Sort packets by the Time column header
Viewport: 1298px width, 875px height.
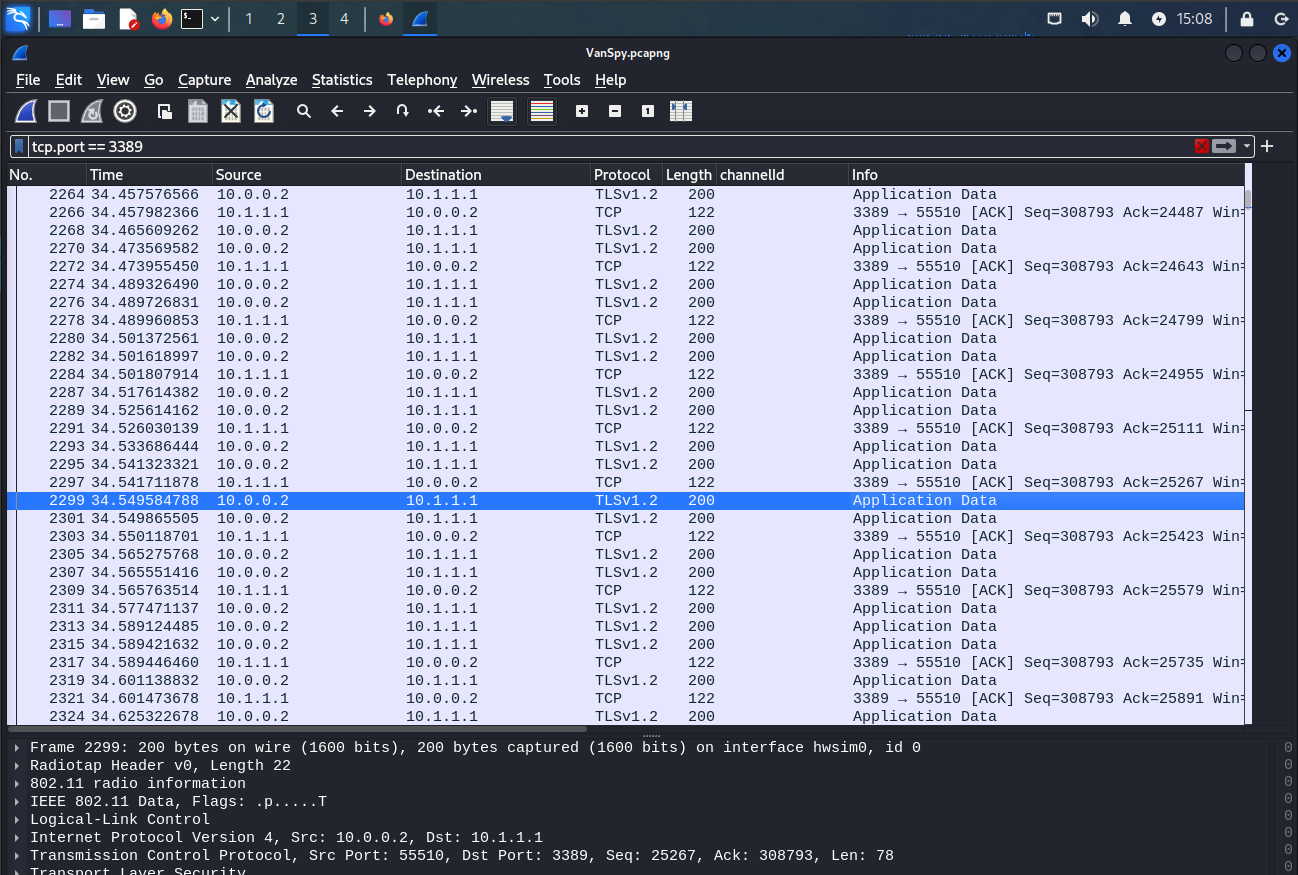[149, 175]
